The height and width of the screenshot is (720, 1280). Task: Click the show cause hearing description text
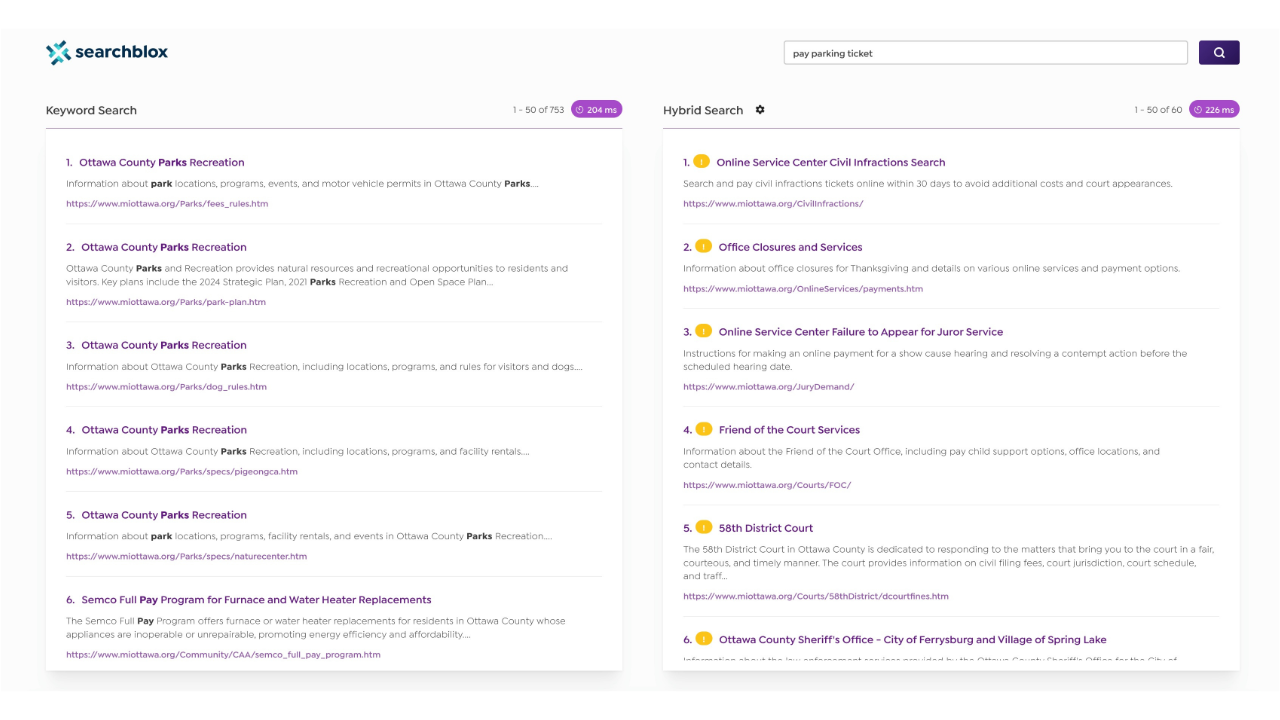tap(935, 360)
